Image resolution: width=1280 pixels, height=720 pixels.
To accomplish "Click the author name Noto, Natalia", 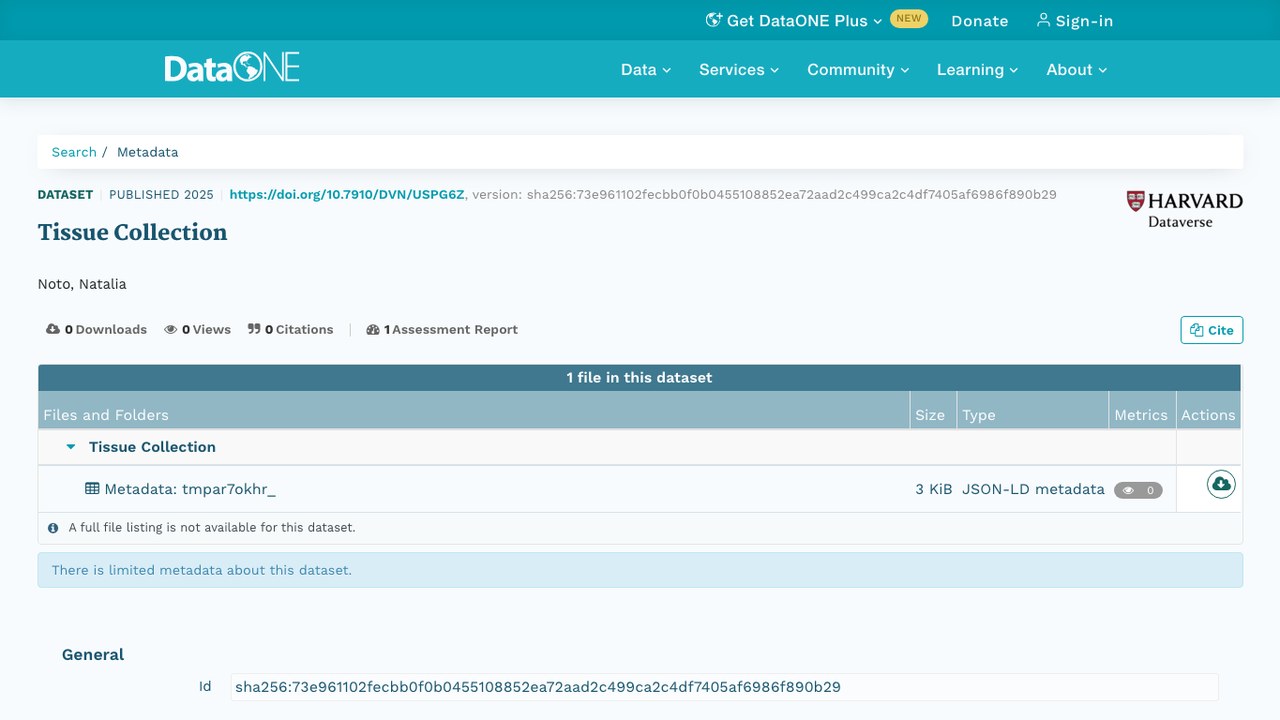I will 82,284.
